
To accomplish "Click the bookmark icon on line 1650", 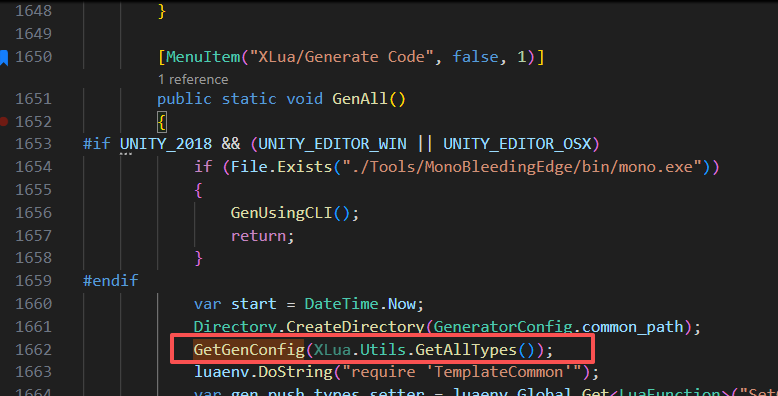I will point(4,58).
